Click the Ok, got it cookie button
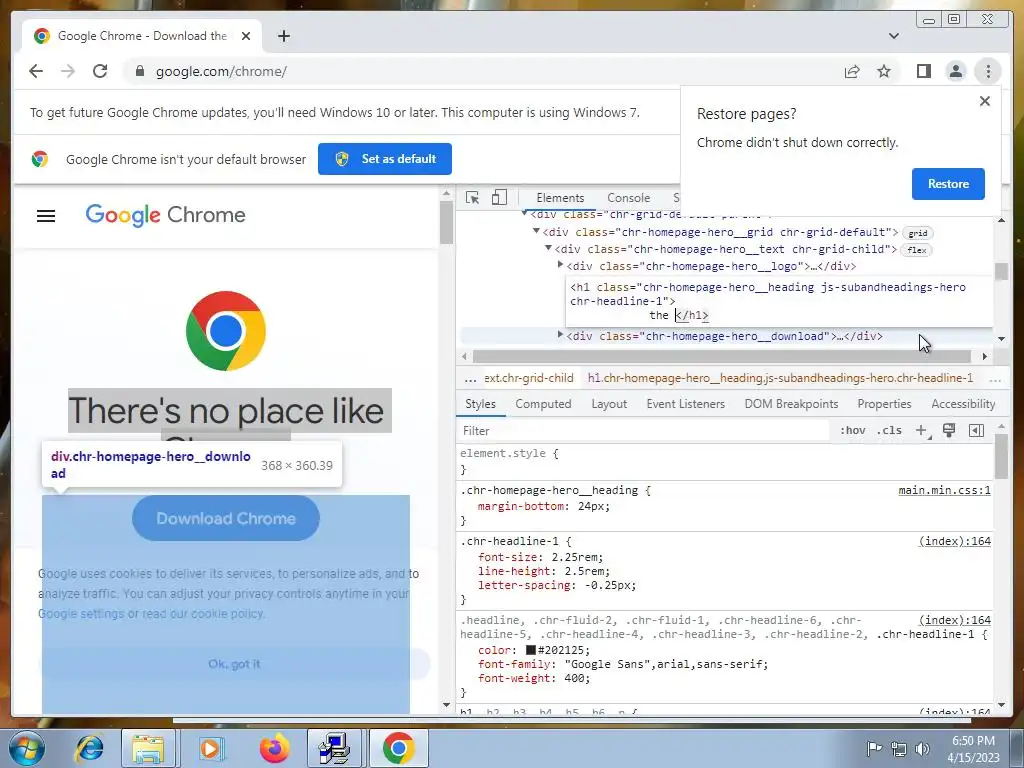This screenshot has height=768, width=1024. (234, 664)
